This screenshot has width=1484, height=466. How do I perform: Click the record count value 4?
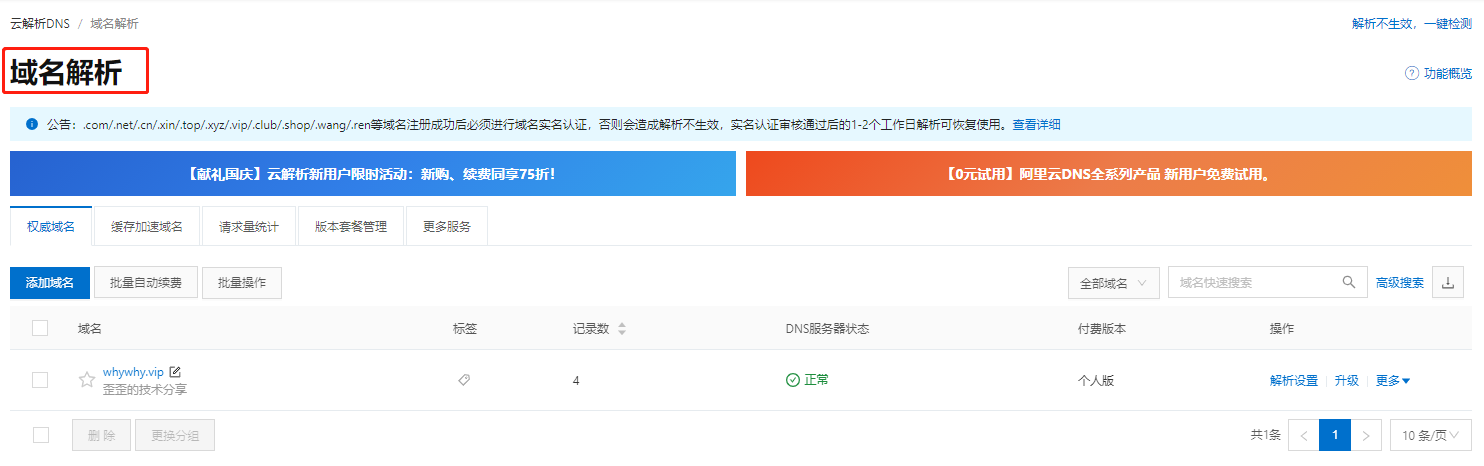[576, 381]
